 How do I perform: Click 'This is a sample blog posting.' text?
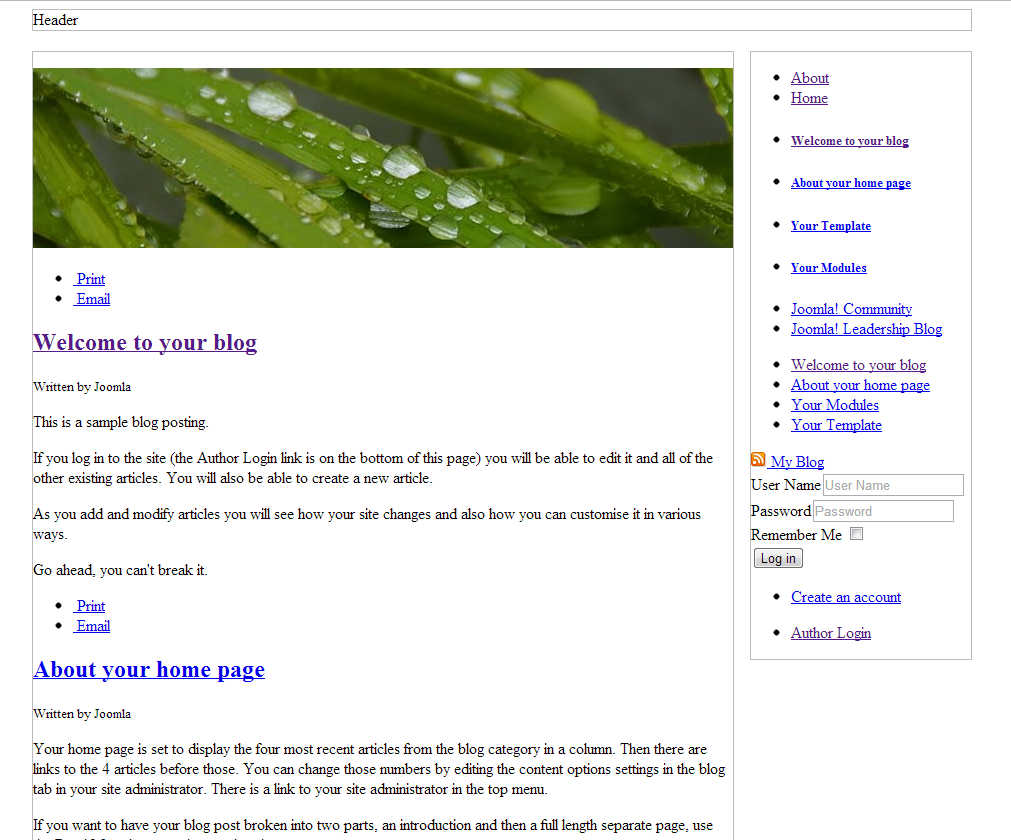pyautogui.click(x=121, y=422)
